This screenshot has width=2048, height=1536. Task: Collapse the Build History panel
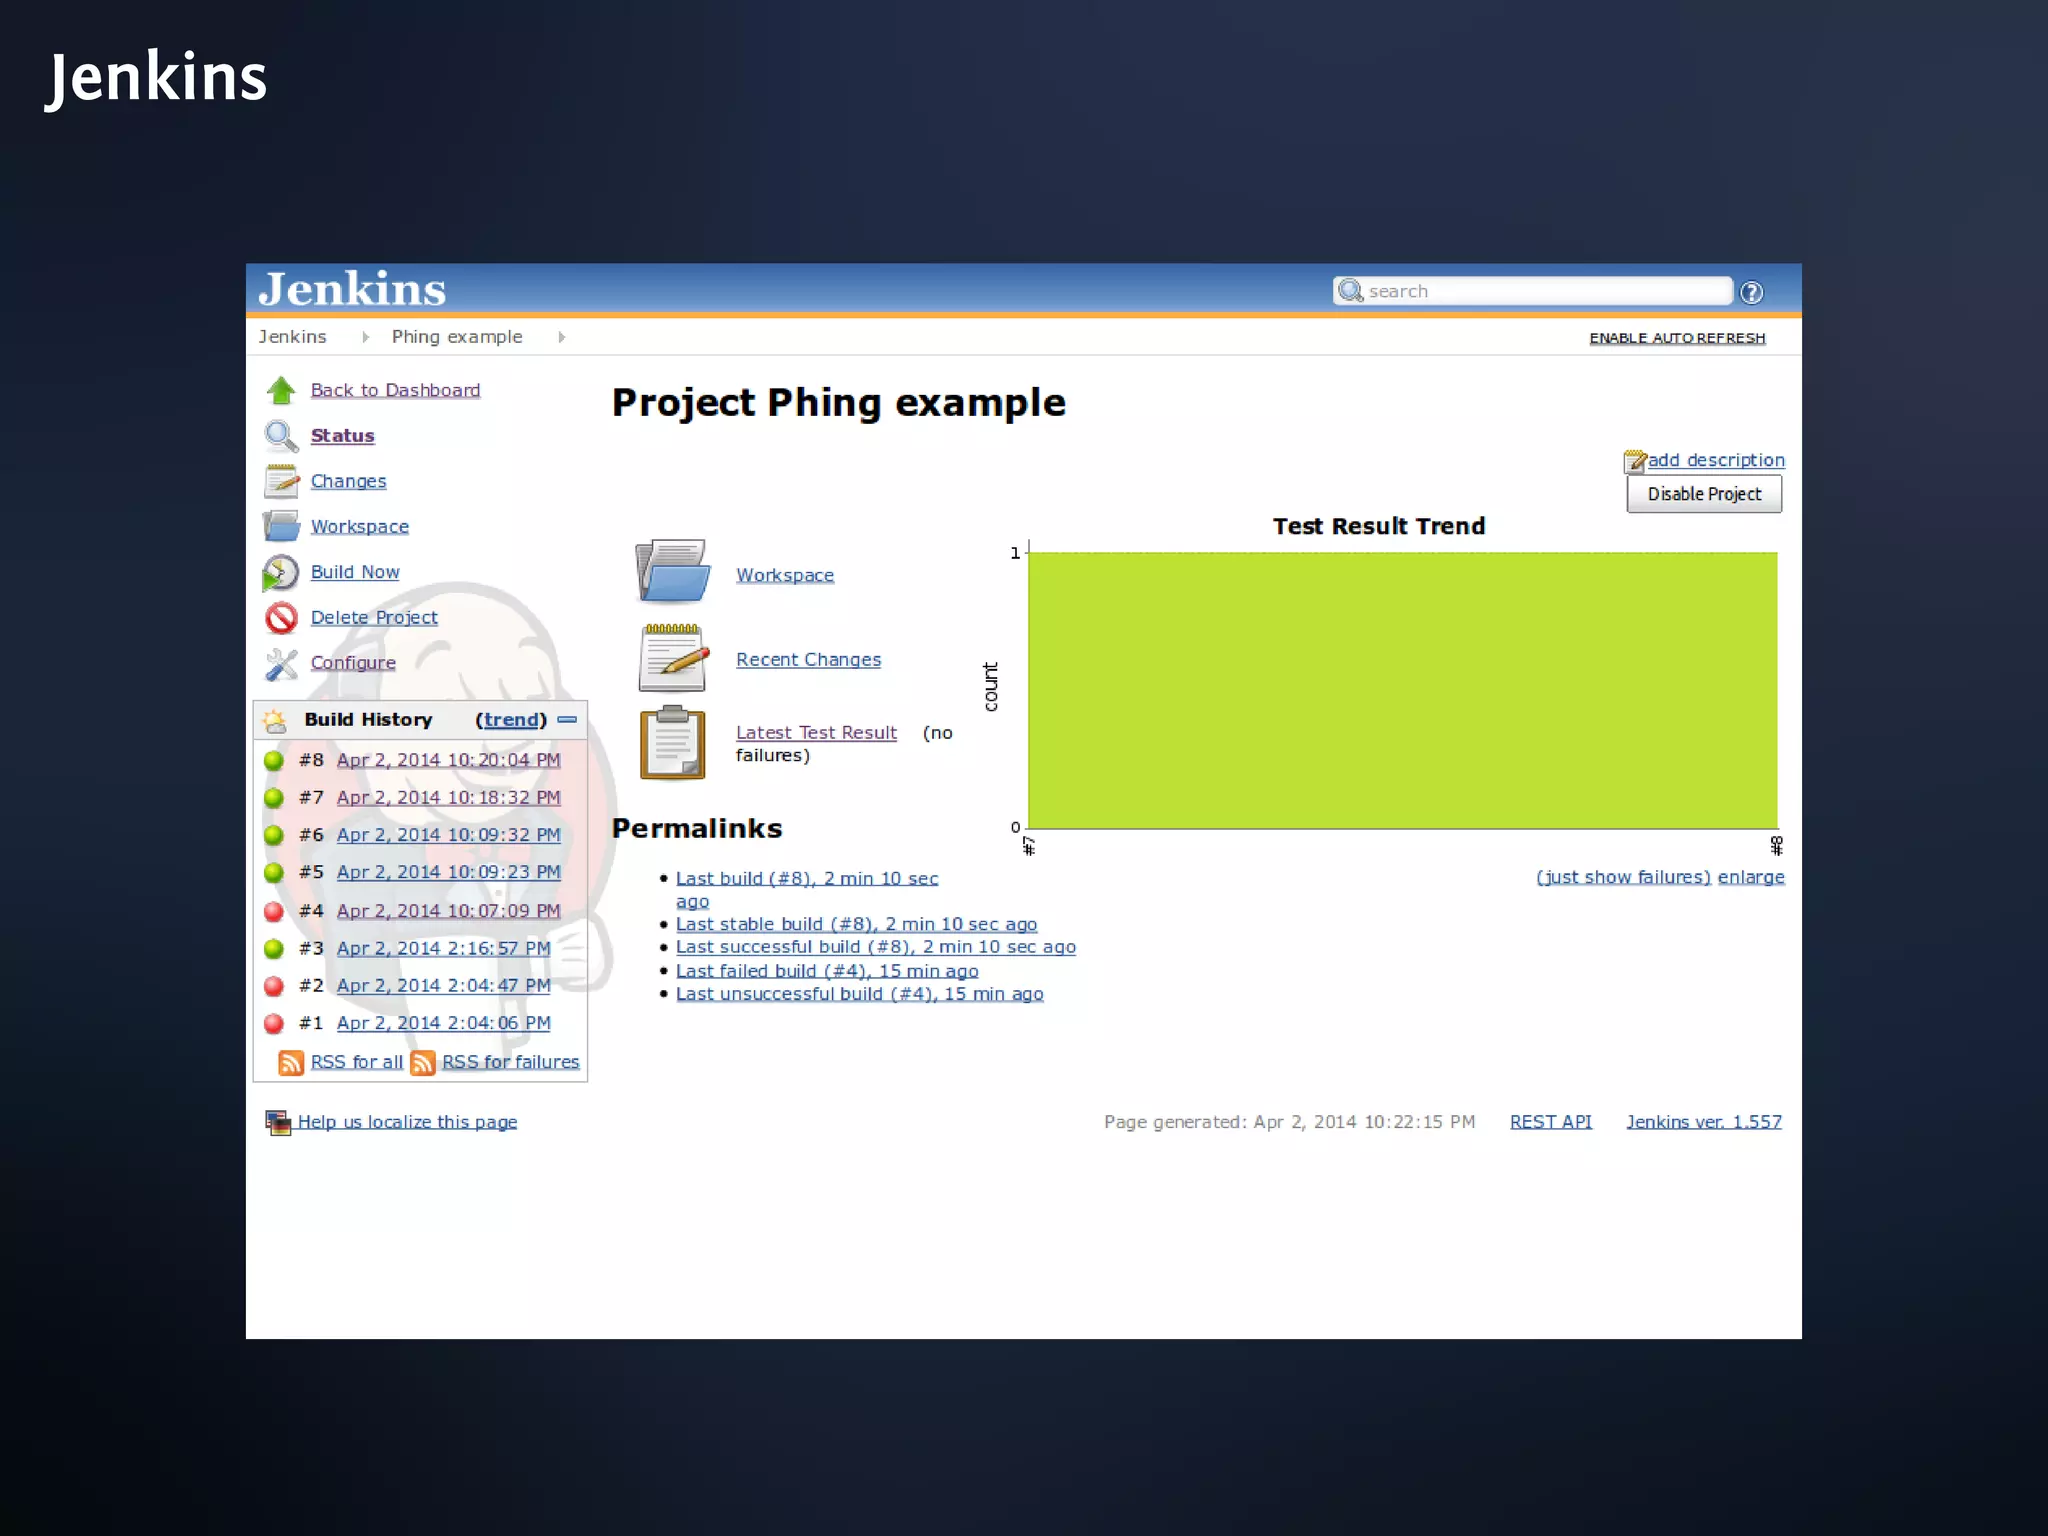pyautogui.click(x=567, y=719)
